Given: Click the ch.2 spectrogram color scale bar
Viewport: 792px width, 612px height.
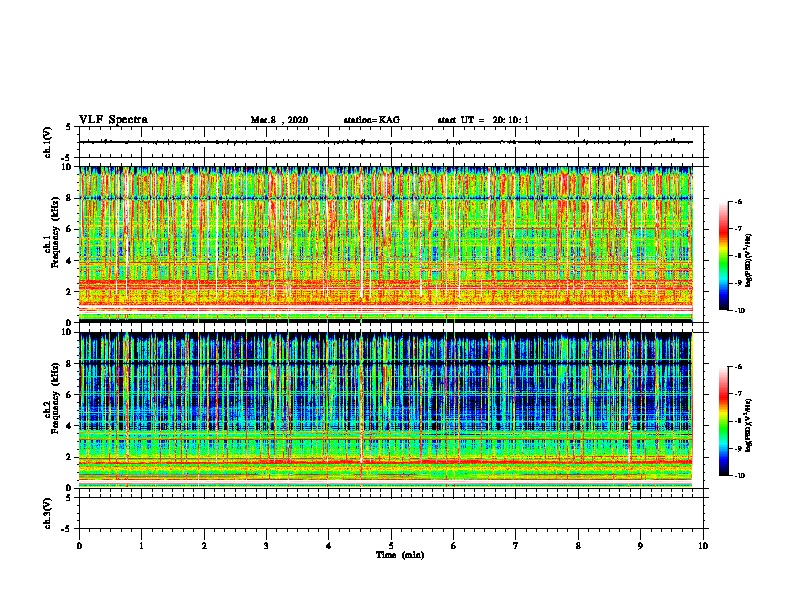Looking at the screenshot, I should [x=723, y=421].
